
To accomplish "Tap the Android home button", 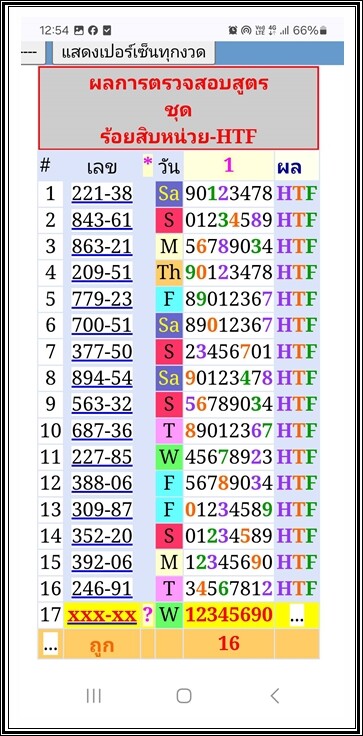I will tap(184, 696).
